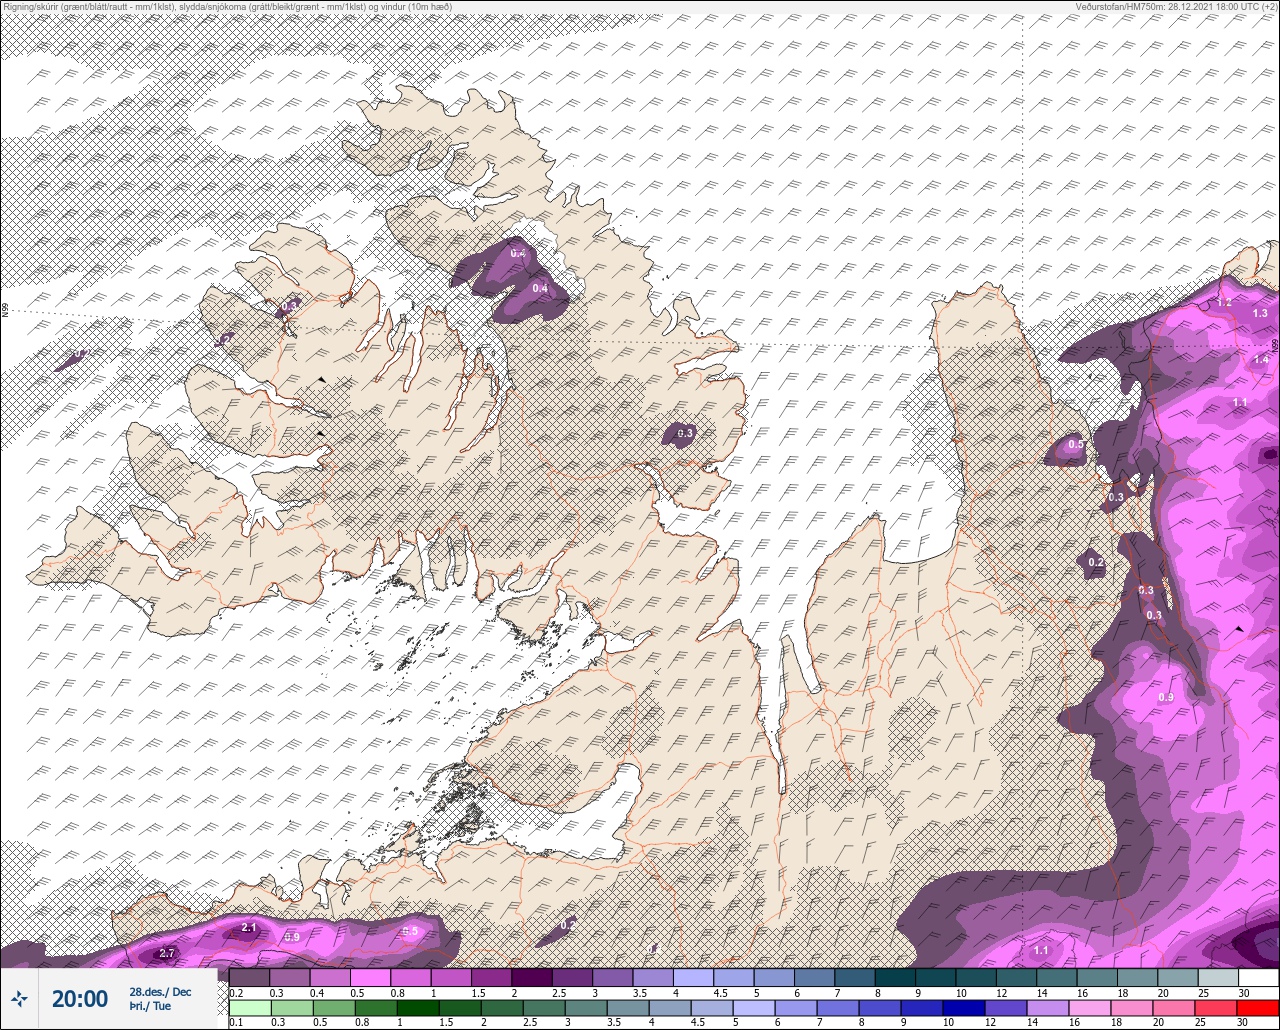The image size is (1280, 1030).
Task: Click the 20:00 forecast time display
Action: 79,999
